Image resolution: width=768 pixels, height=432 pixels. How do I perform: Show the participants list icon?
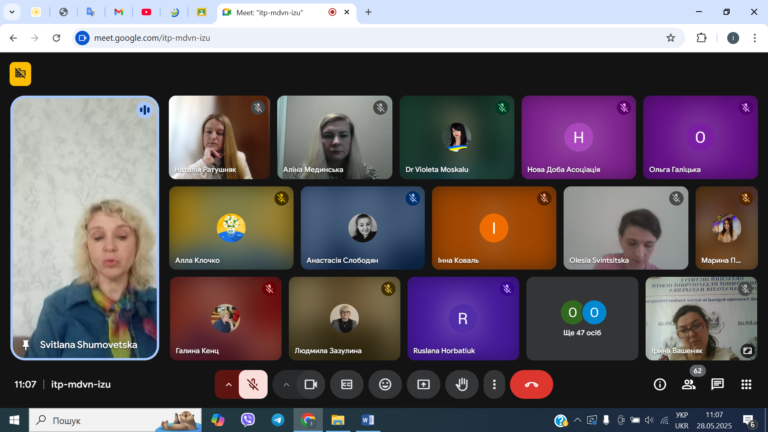(x=688, y=384)
